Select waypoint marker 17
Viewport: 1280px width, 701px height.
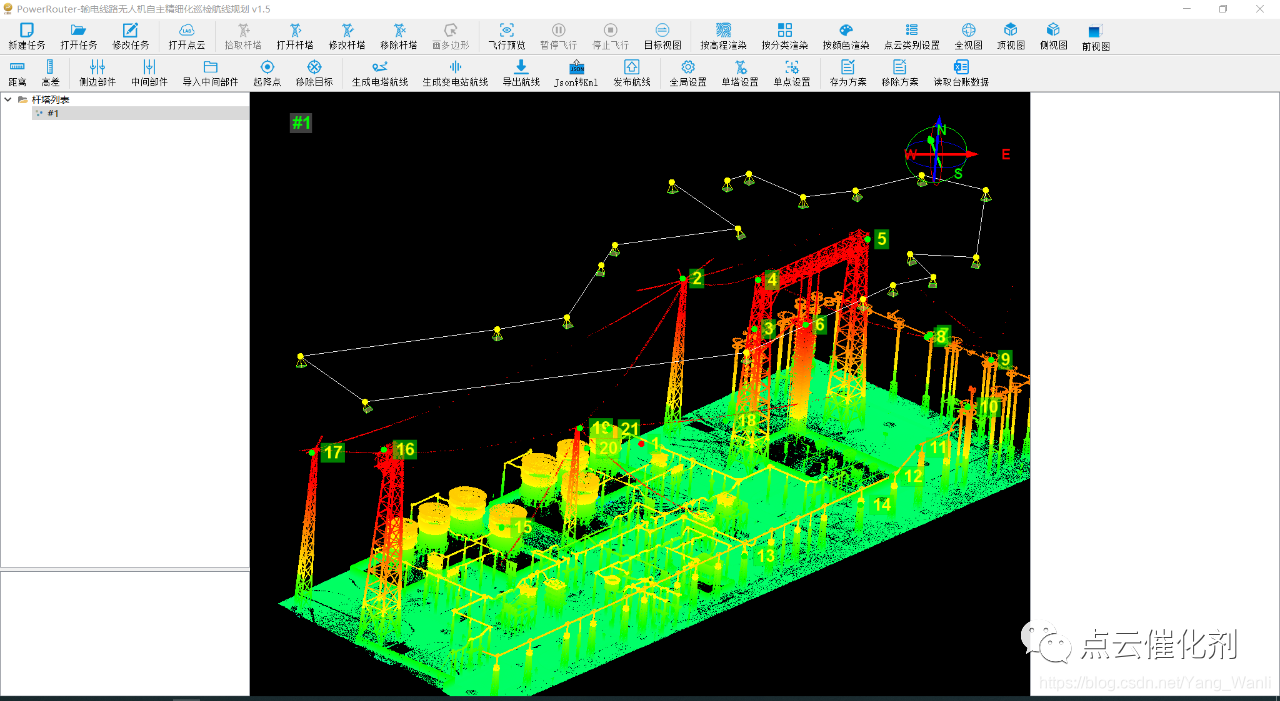click(x=333, y=453)
